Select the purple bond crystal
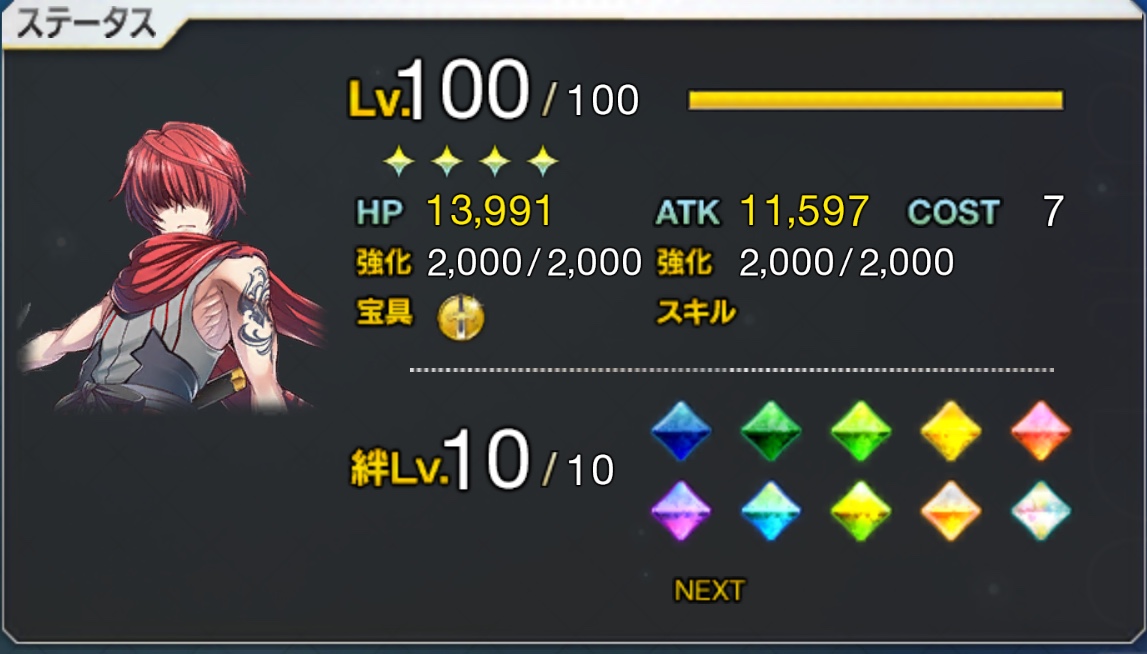1147x654 pixels. point(680,511)
